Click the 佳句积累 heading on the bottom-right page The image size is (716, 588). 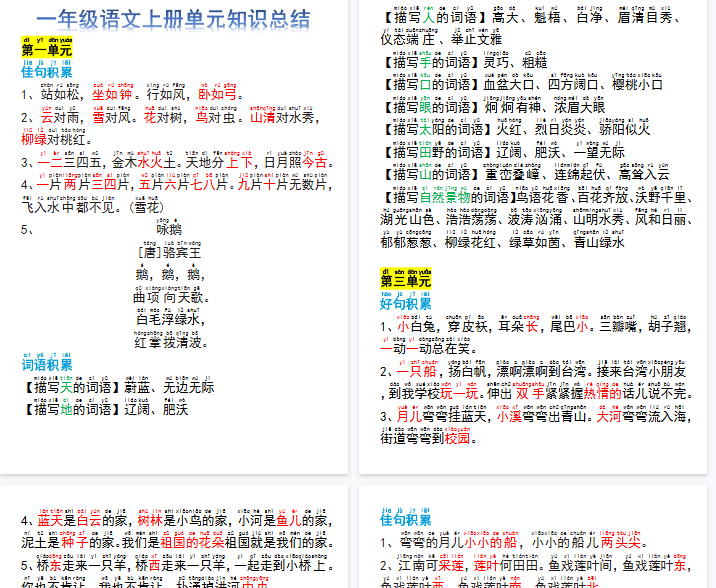click(x=405, y=517)
